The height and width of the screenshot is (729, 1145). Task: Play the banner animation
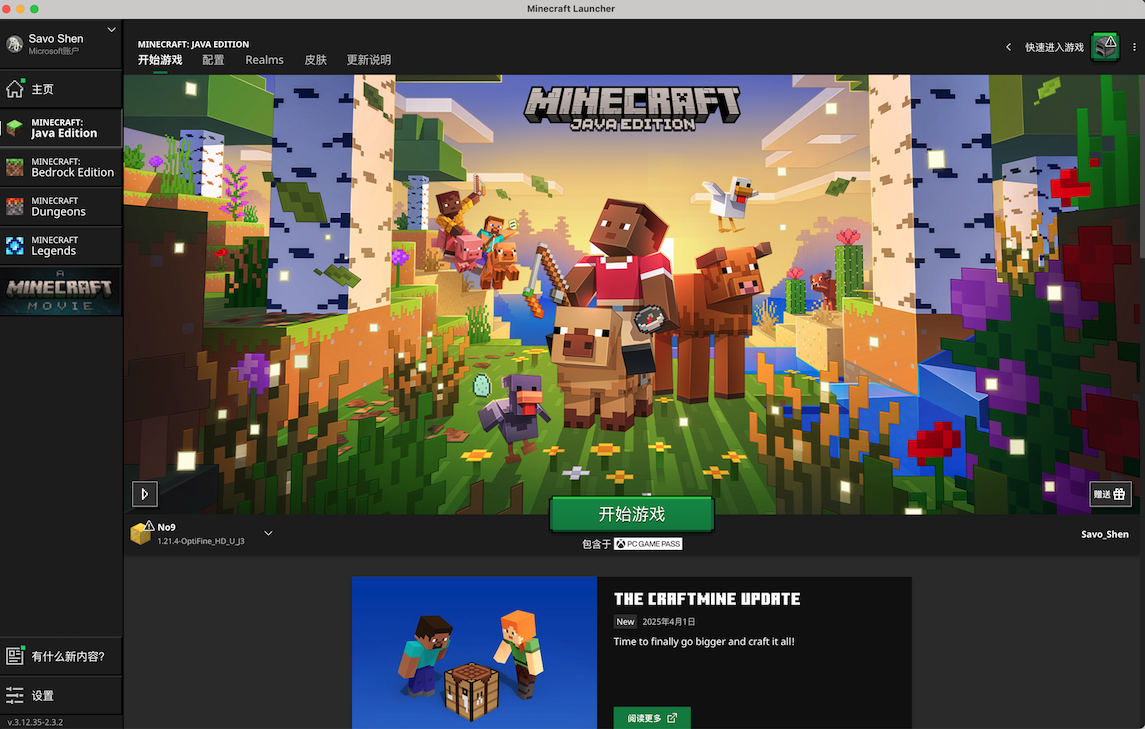coord(145,493)
